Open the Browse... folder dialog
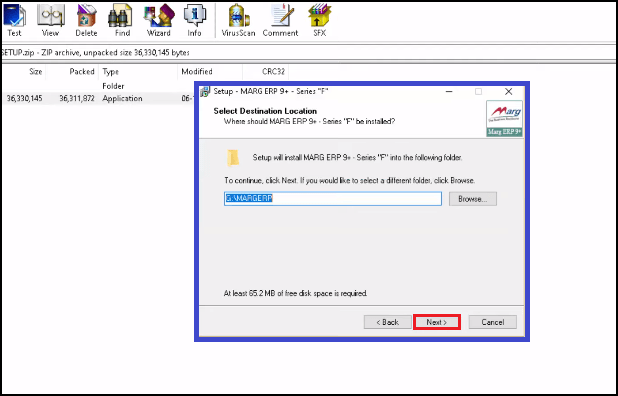This screenshot has width=618, height=396. coord(473,199)
